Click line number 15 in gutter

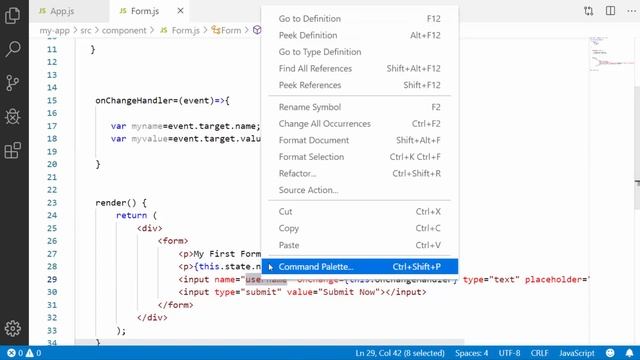pos(52,100)
